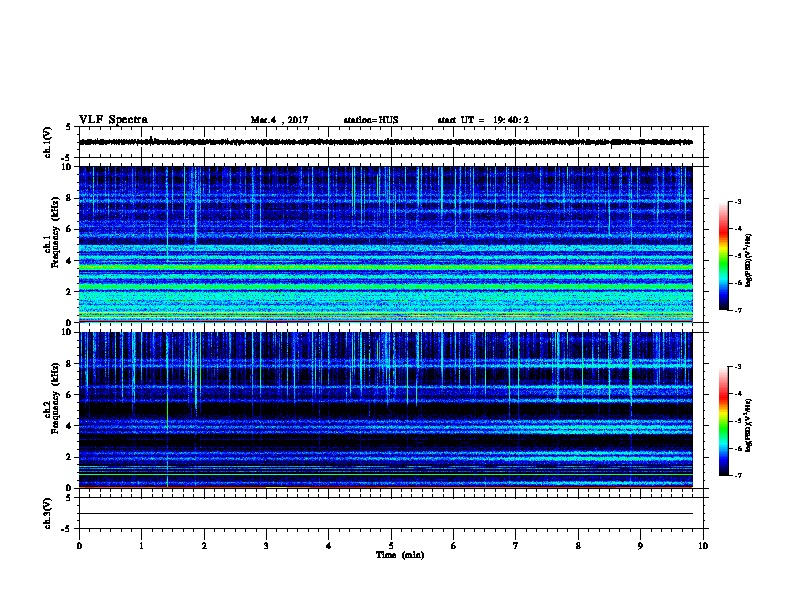Click the "VLF Spectra" plot title
792x612 pixels.
[113, 120]
